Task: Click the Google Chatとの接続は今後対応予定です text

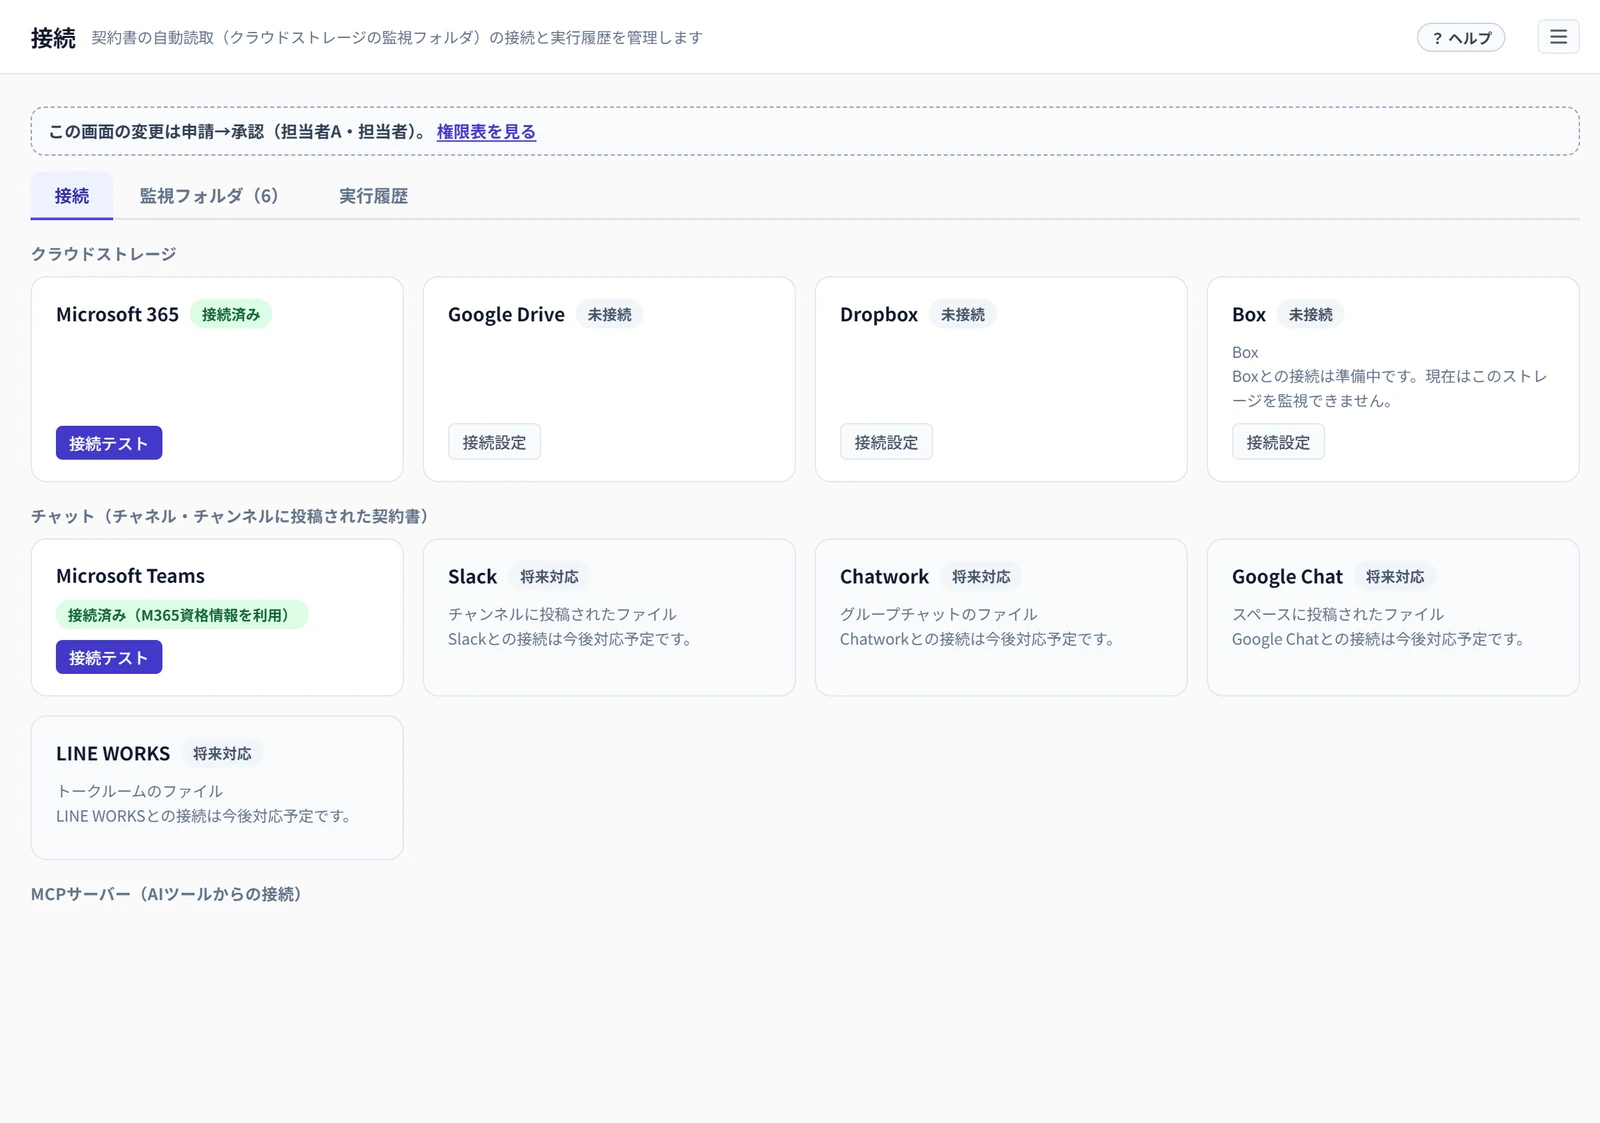Action: (x=1379, y=639)
